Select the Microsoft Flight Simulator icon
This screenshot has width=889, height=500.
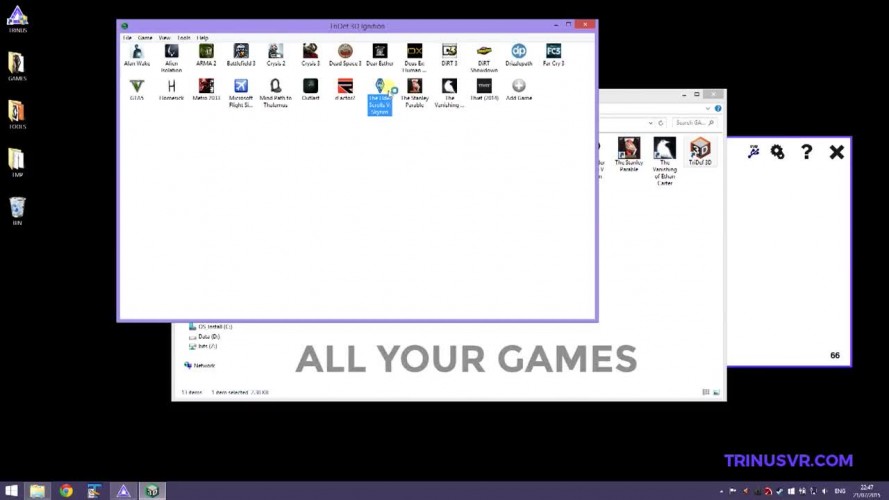(x=241, y=92)
